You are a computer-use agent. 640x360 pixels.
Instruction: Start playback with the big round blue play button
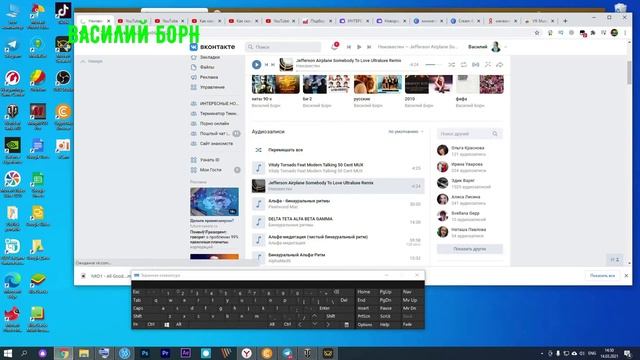tap(256, 64)
